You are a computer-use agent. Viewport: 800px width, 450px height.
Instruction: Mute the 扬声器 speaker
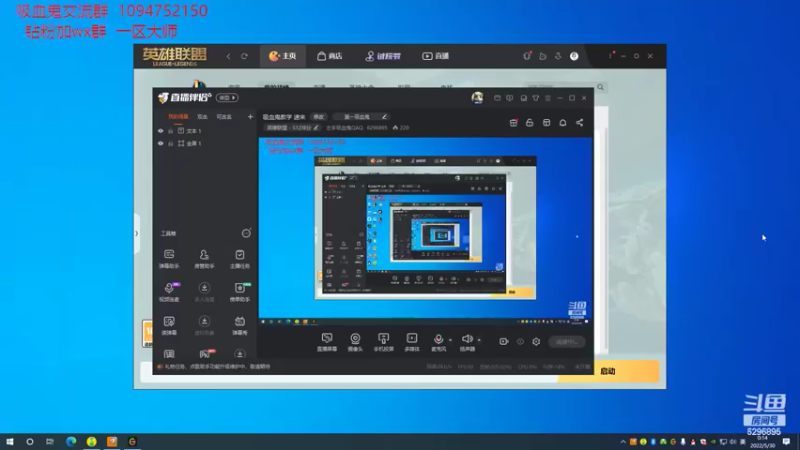pyautogui.click(x=467, y=342)
